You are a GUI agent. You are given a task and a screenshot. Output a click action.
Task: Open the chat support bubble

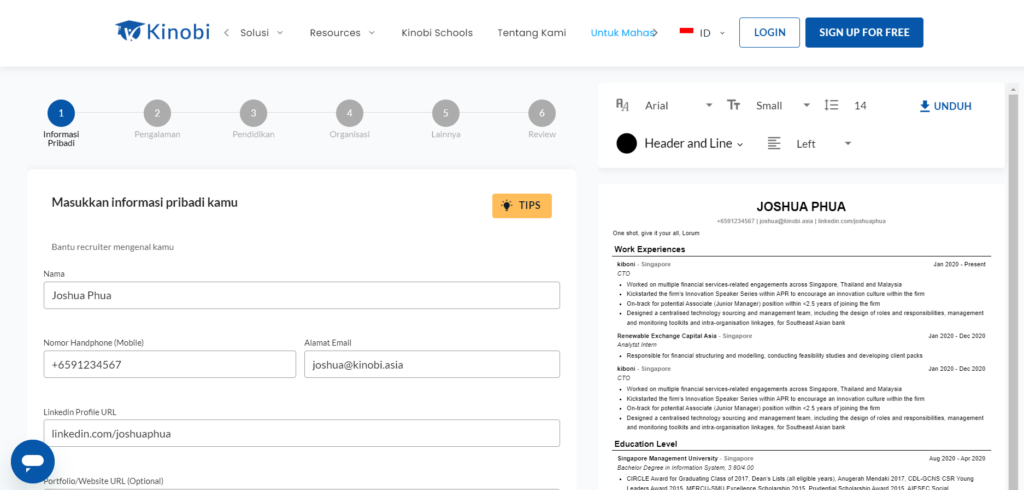32,461
